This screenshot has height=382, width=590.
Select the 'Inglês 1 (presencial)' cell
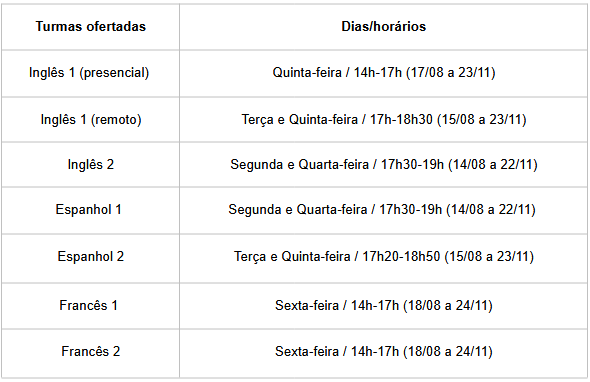[x=89, y=73]
